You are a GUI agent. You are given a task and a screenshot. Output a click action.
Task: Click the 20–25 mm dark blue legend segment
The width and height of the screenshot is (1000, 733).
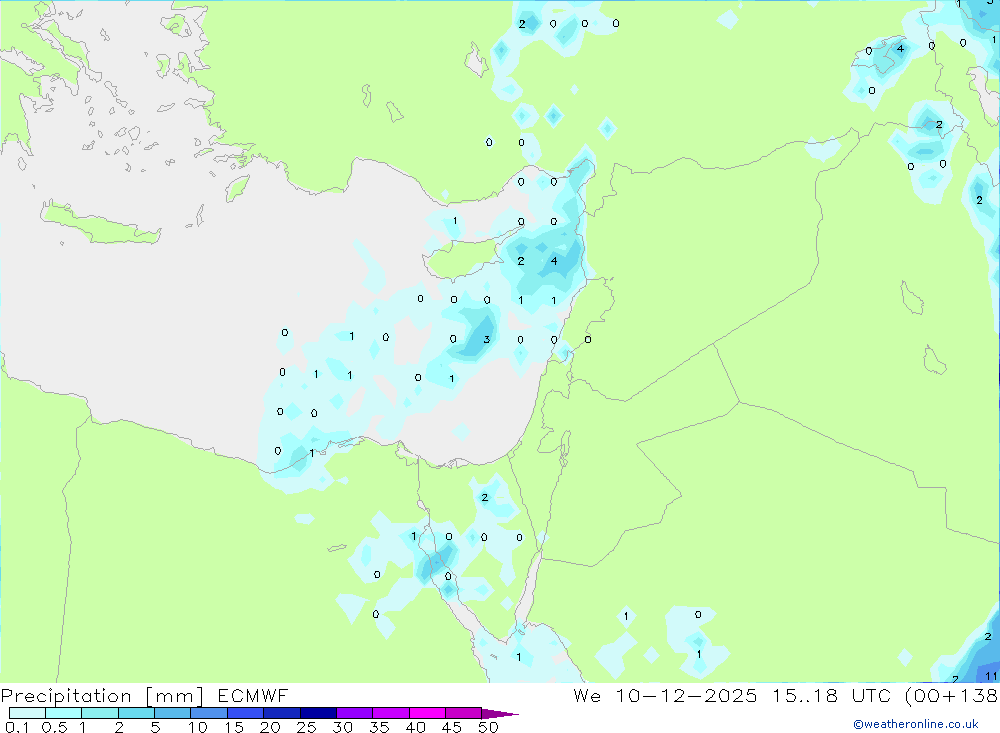click(281, 713)
